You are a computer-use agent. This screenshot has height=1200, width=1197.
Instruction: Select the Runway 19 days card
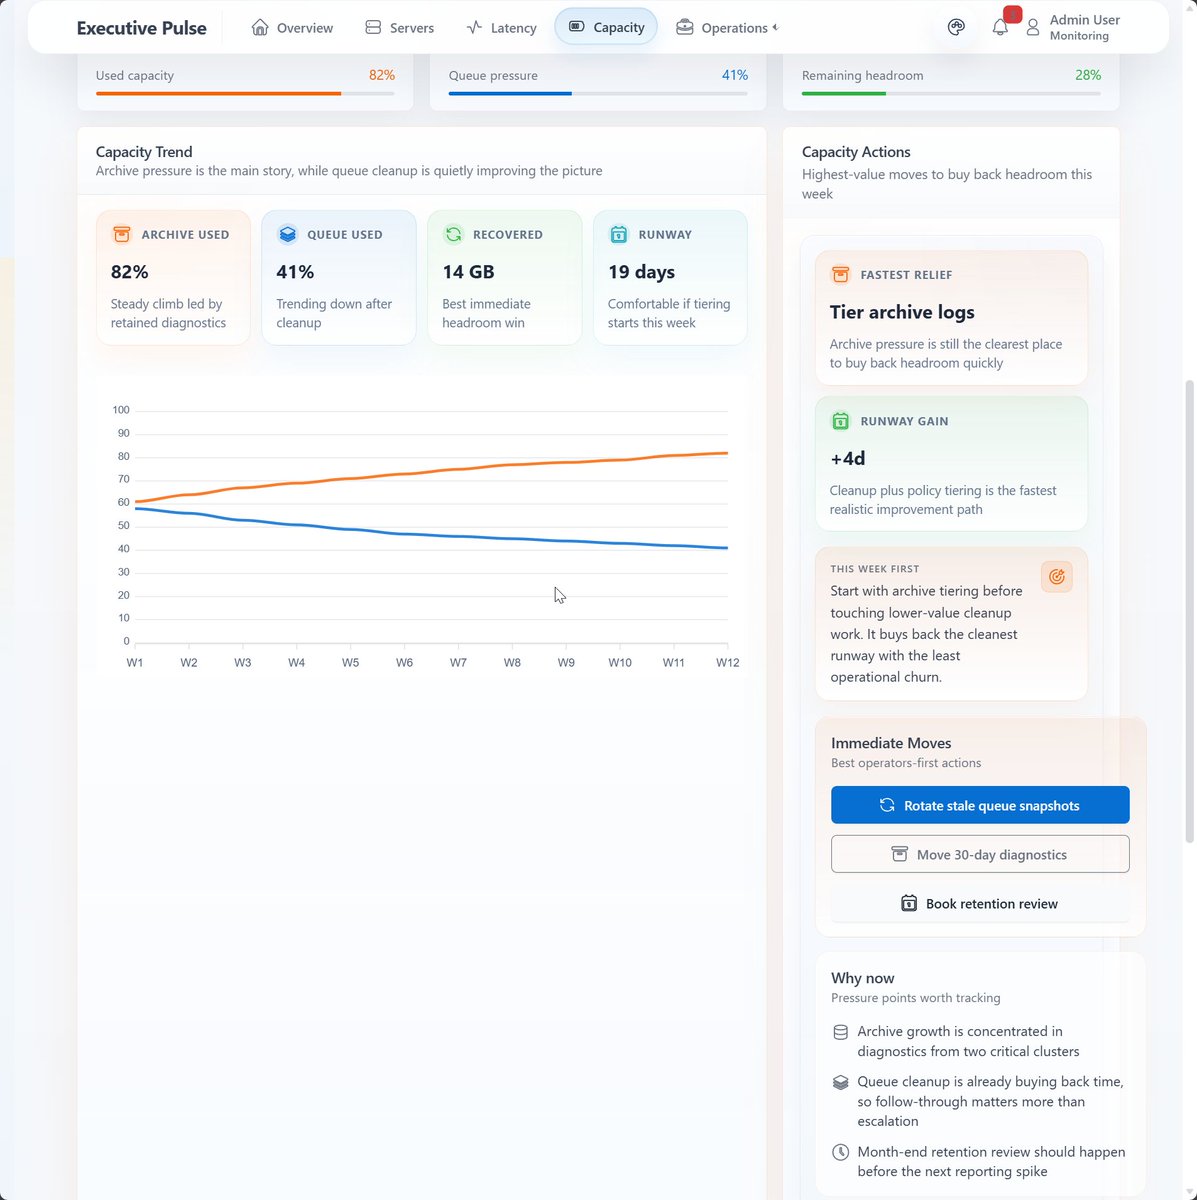tap(670, 278)
